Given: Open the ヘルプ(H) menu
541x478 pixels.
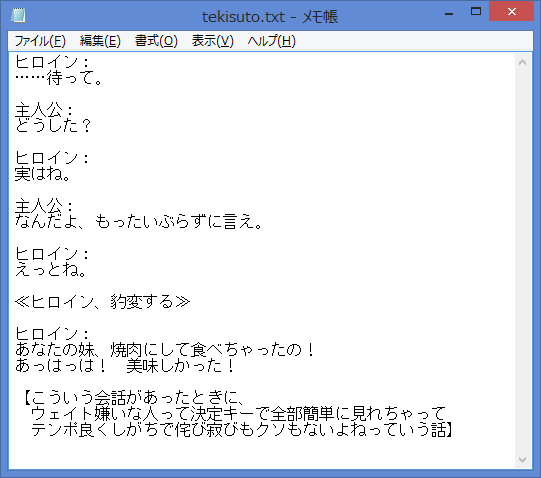Looking at the screenshot, I should (x=272, y=41).
